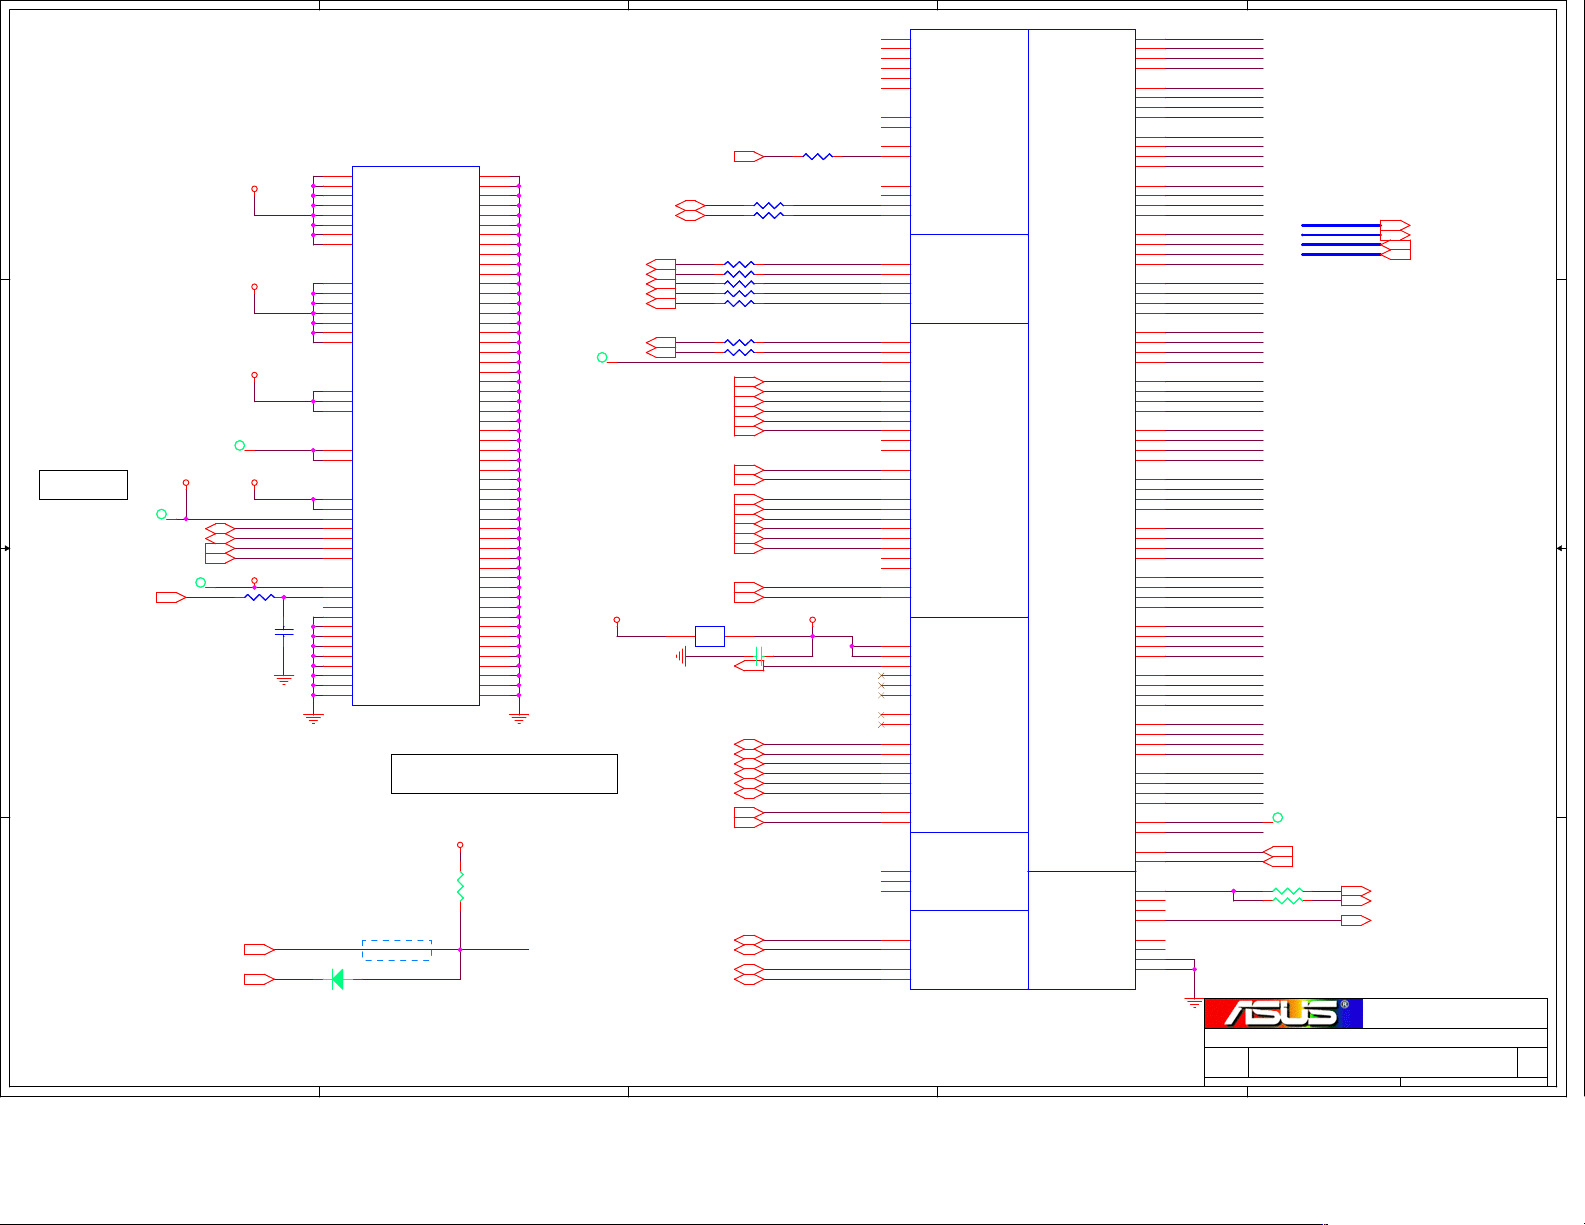The width and height of the screenshot is (1585, 1225).
Task: Select the thick blue bus lines
Action: click(1340, 240)
